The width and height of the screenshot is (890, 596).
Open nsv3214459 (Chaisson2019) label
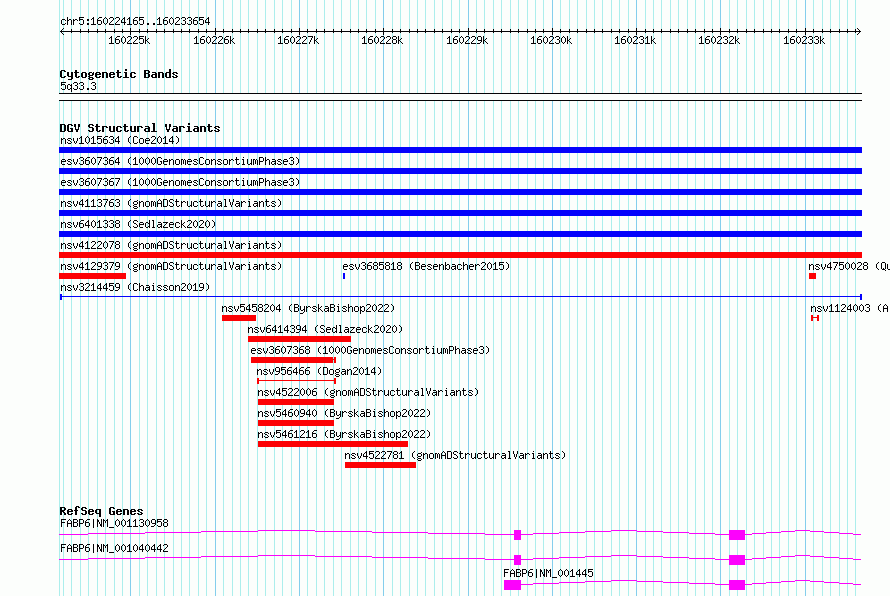pyautogui.click(x=135, y=287)
